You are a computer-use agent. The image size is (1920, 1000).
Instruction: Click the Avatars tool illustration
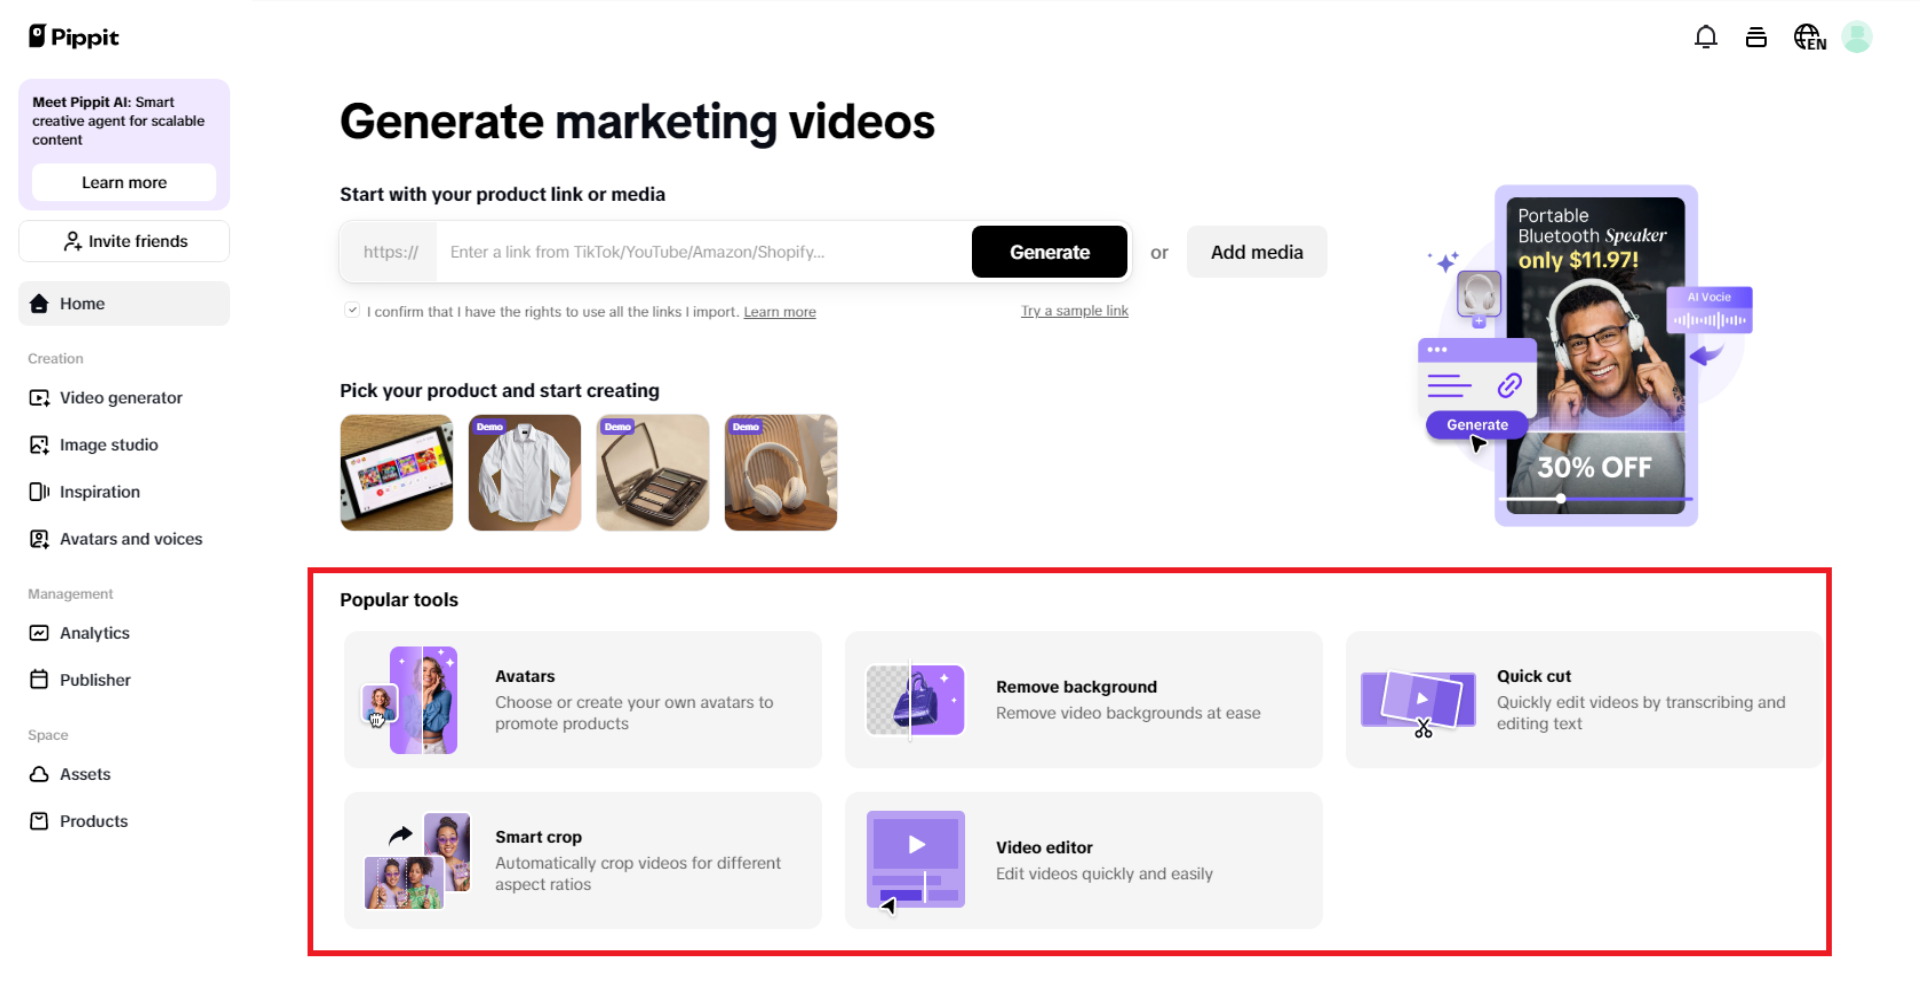click(410, 700)
